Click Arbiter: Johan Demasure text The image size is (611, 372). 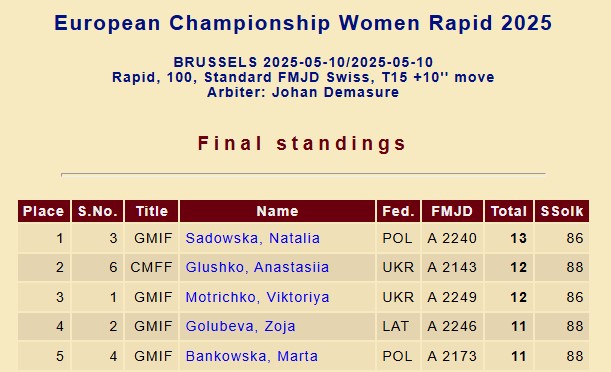point(303,92)
